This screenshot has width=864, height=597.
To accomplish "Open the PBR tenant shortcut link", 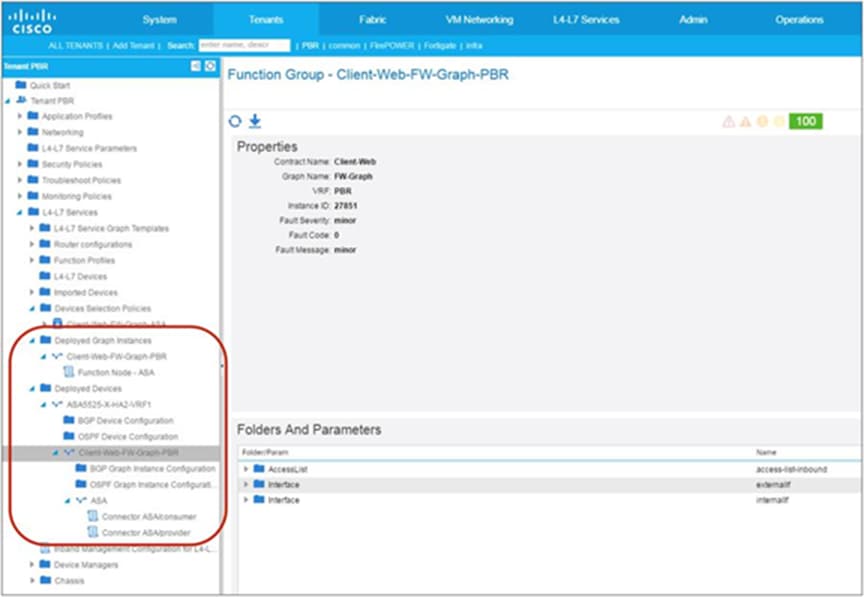I will pyautogui.click(x=310, y=46).
